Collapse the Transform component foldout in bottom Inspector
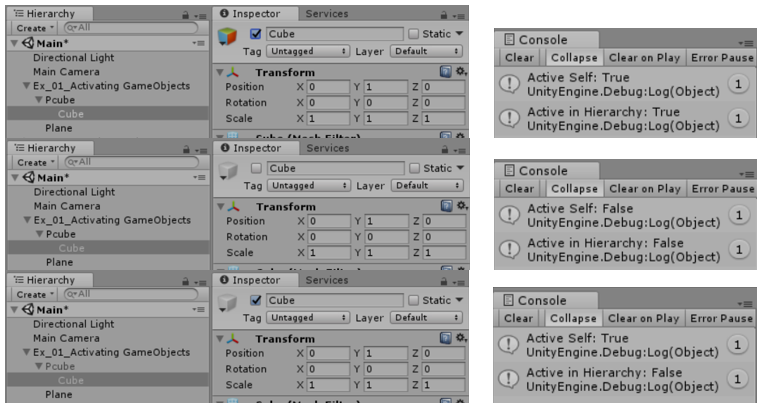The height and width of the screenshot is (410, 764). 220,339
